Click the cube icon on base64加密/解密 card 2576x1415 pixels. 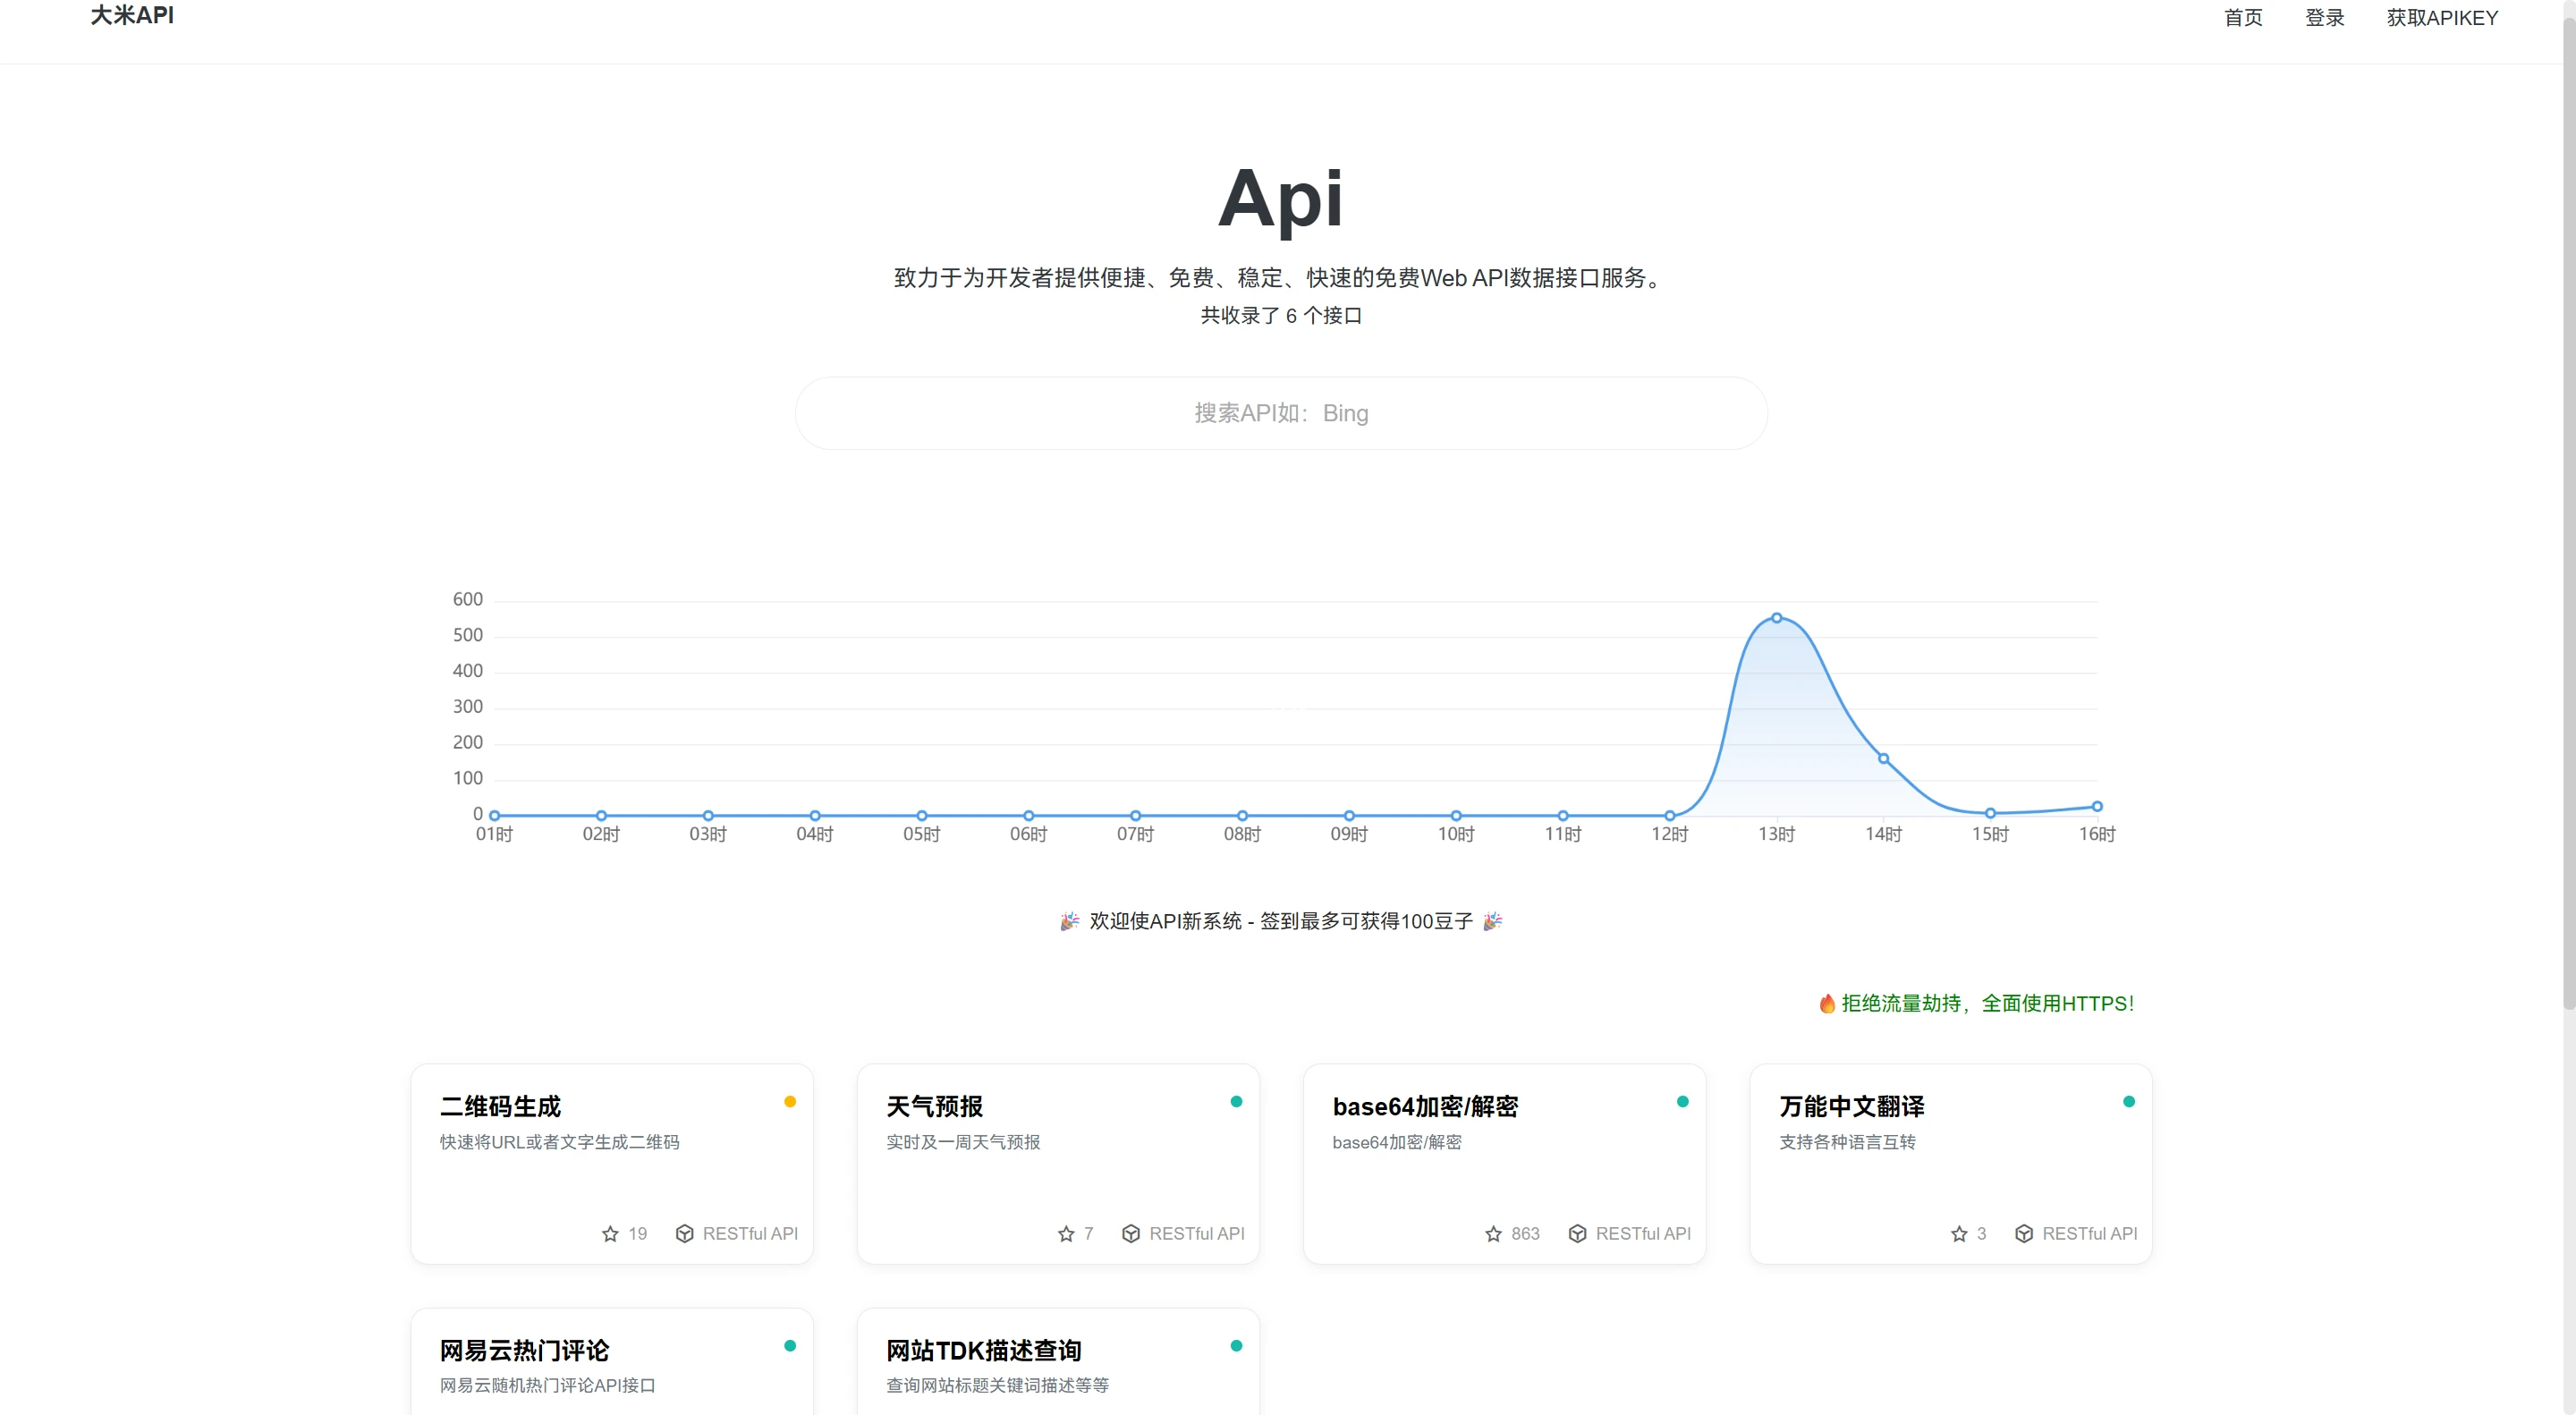pyautogui.click(x=1577, y=1234)
